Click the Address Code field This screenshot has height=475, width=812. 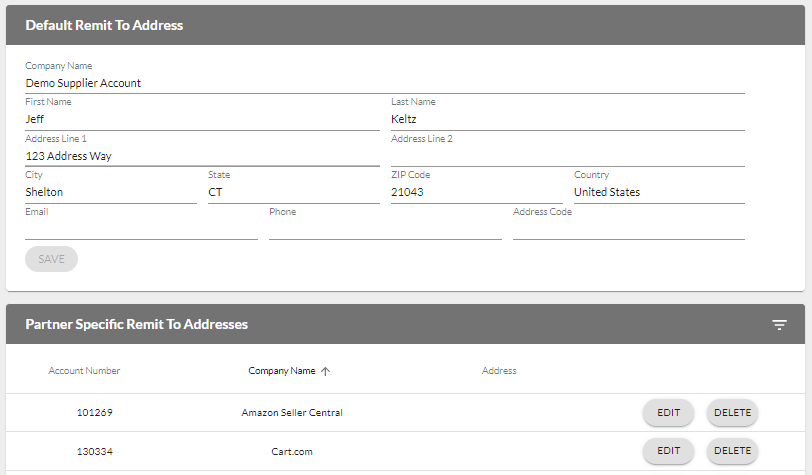[x=628, y=229]
